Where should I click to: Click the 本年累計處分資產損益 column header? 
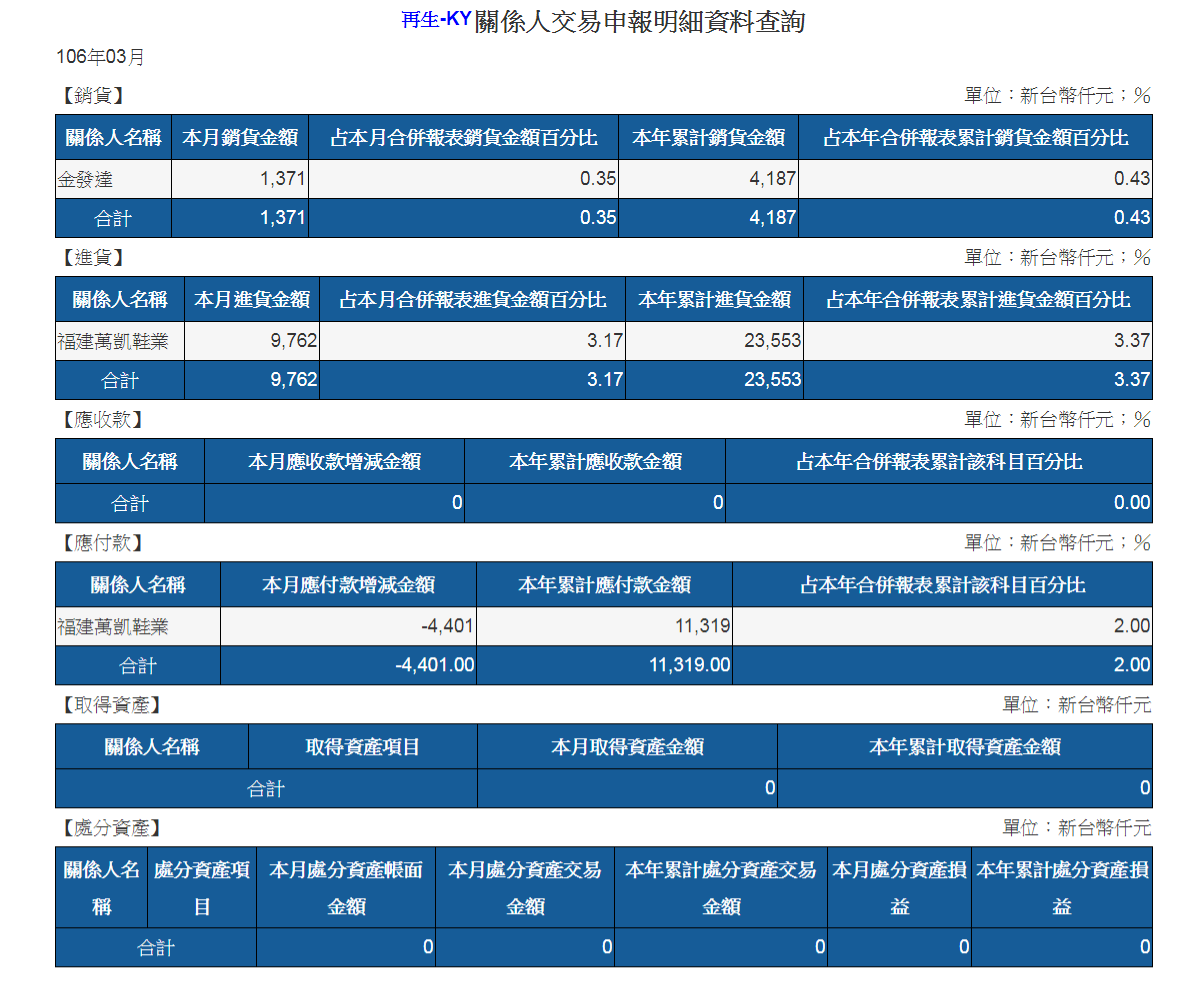point(1062,887)
